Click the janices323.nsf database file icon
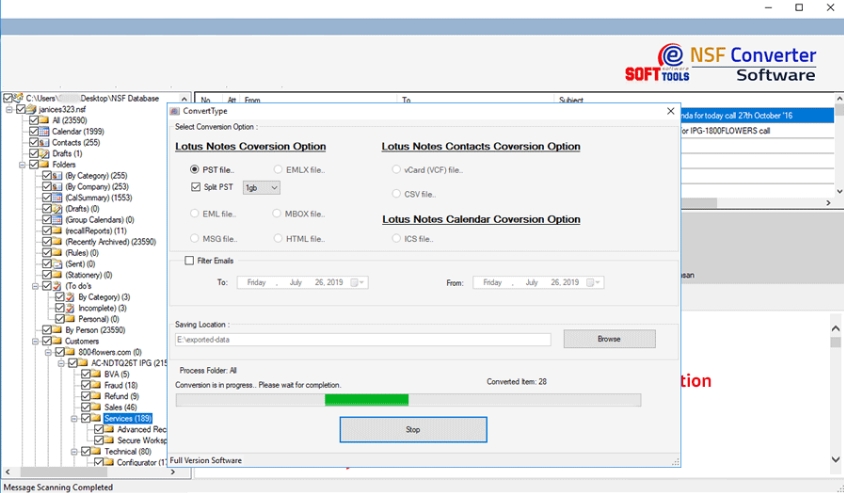 point(31,109)
